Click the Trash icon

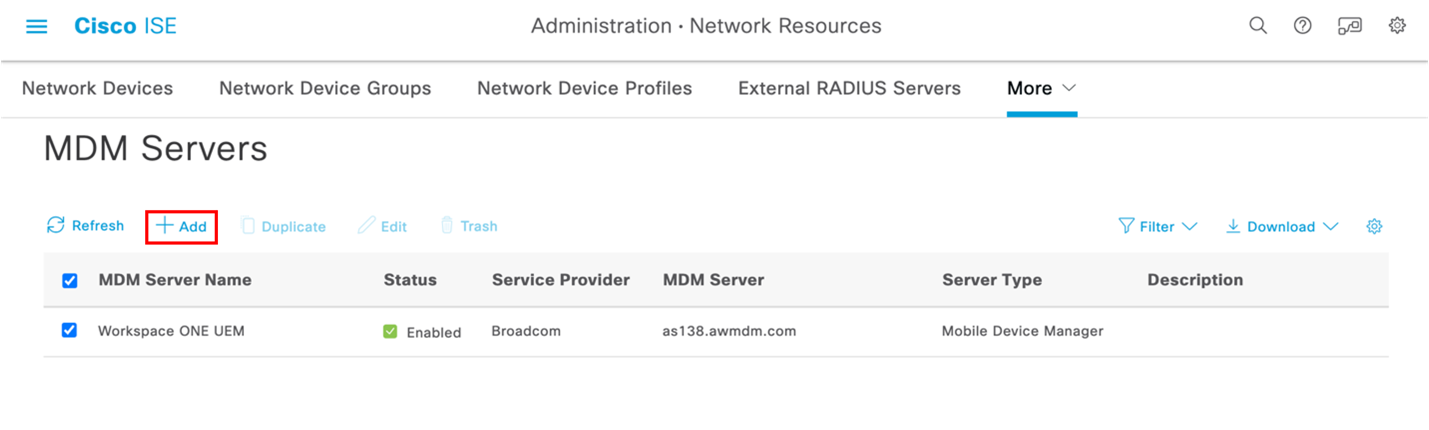point(448,226)
